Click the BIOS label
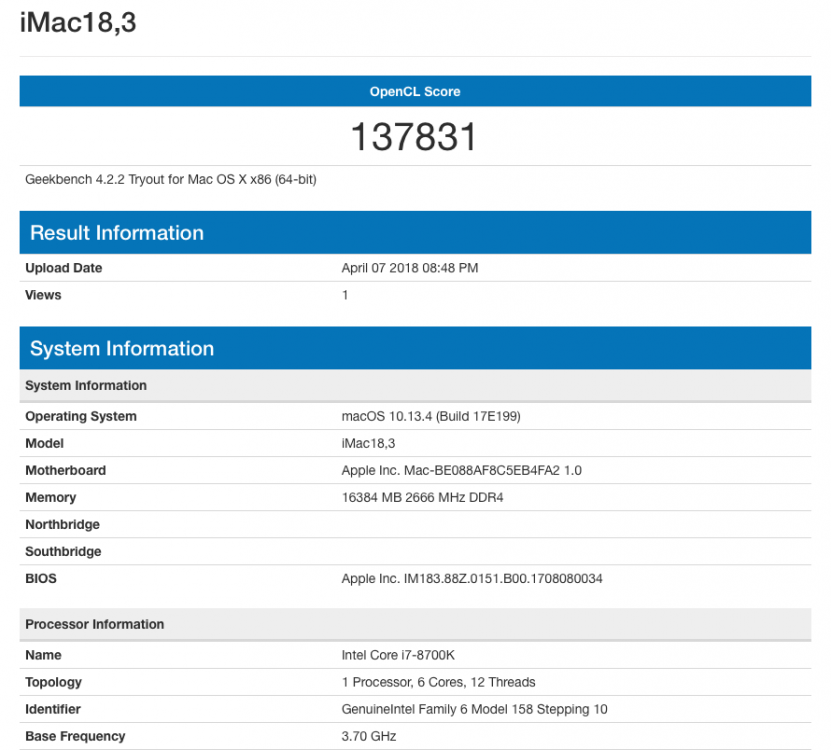The width and height of the screenshot is (831, 750). pos(40,578)
